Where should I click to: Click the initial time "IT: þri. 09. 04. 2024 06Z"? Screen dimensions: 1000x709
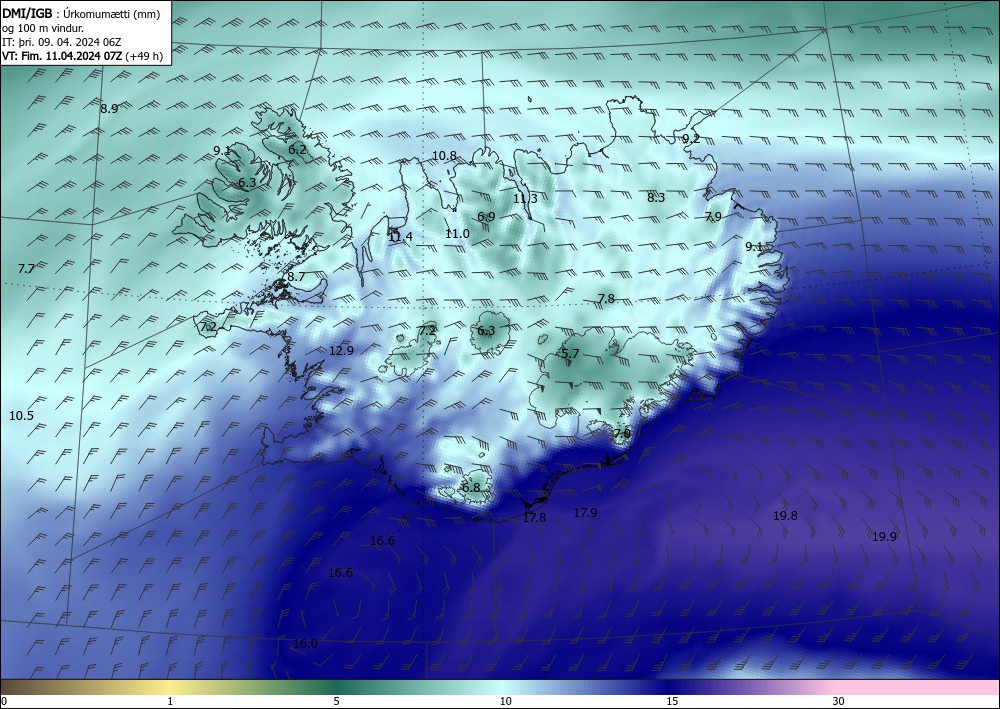(x=61, y=42)
